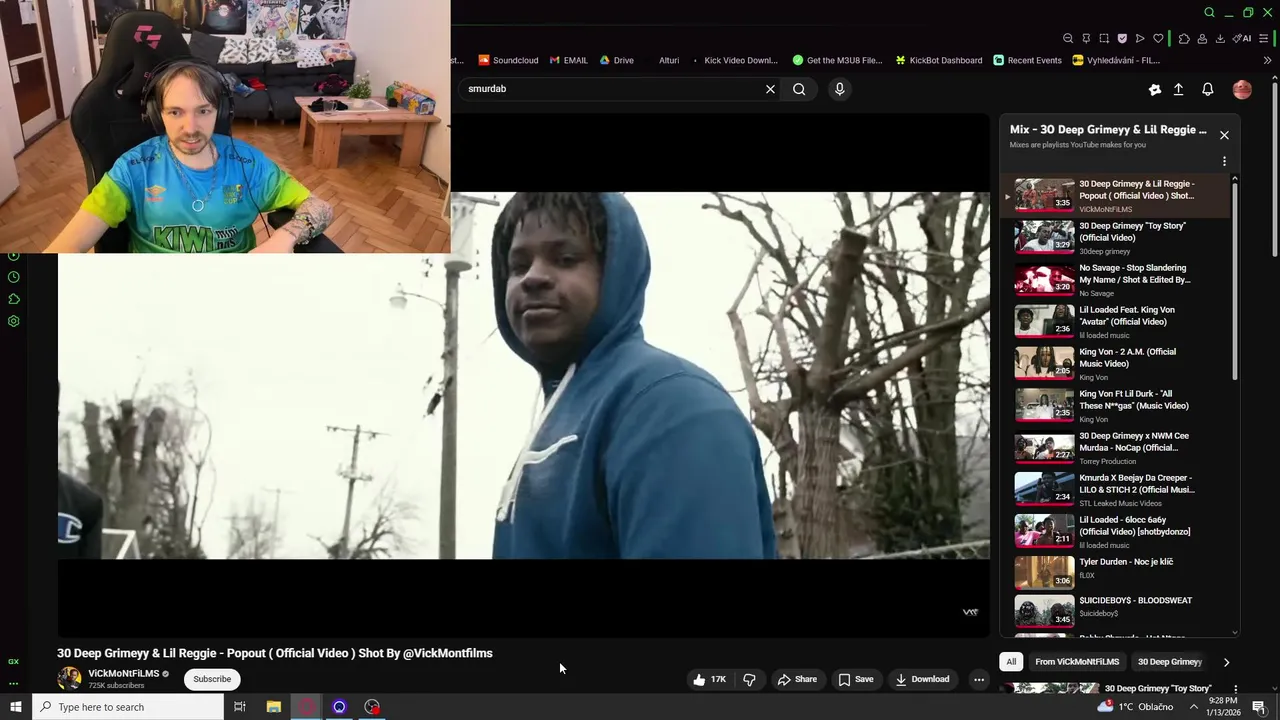
Task: Open EMAIL bookmark
Action: pyautogui.click(x=568, y=60)
